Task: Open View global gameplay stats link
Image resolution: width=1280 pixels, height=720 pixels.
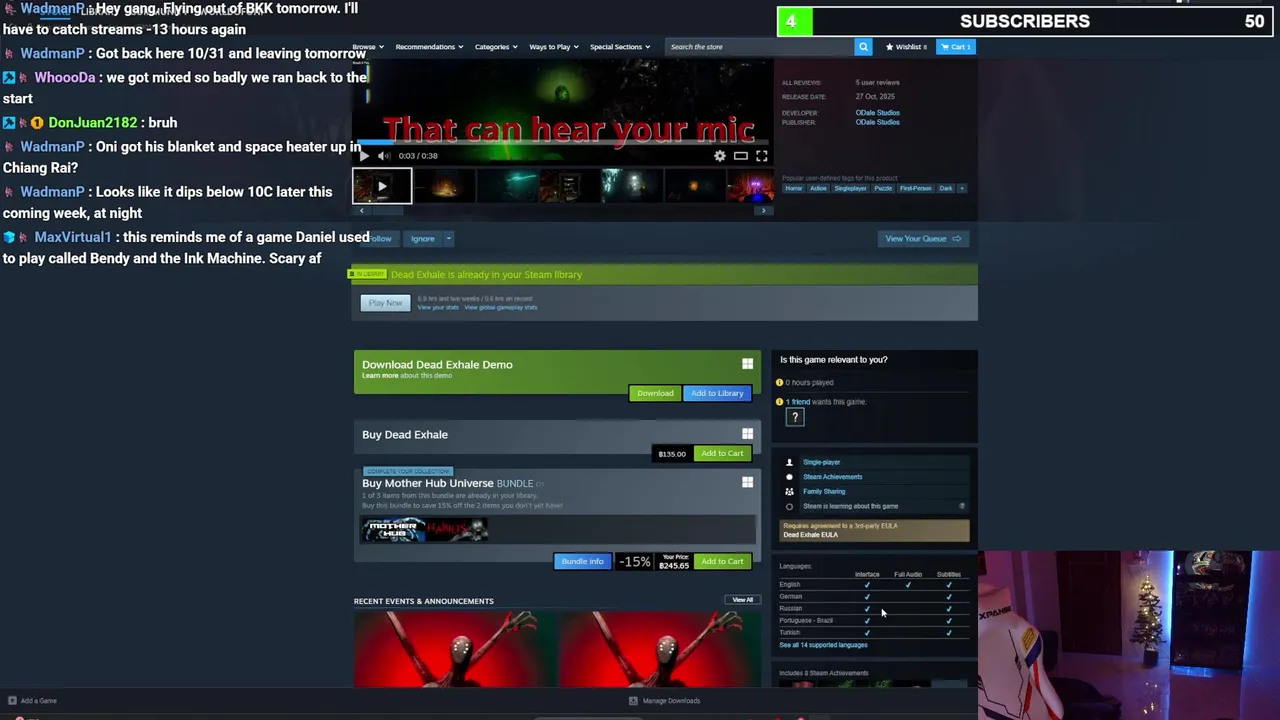Action: [x=501, y=308]
